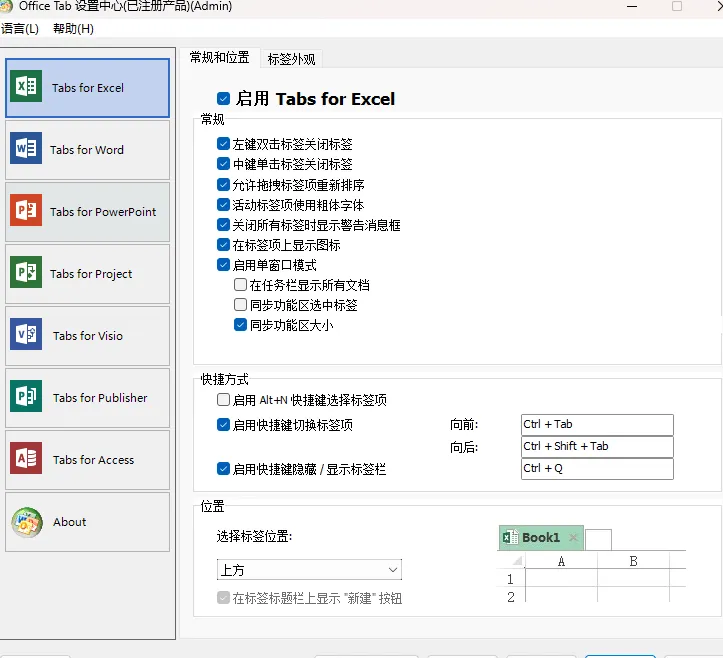Enable 在任务栏显示所有文档 checkbox
This screenshot has height=658, width=723.
240,285
